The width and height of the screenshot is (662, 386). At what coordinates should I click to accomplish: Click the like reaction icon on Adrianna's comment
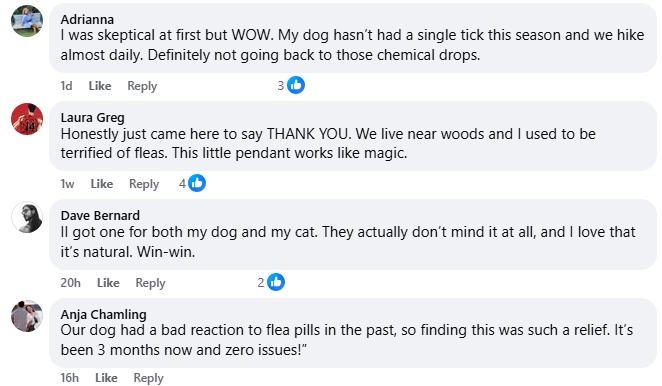pyautogui.click(x=296, y=85)
